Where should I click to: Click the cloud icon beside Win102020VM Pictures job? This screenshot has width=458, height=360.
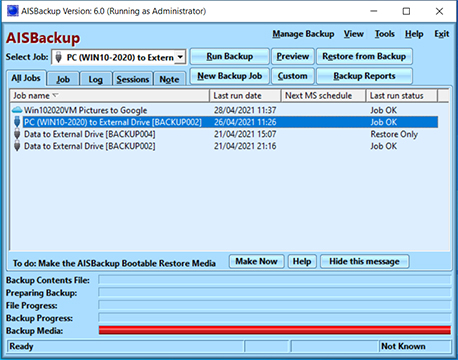coord(17,110)
